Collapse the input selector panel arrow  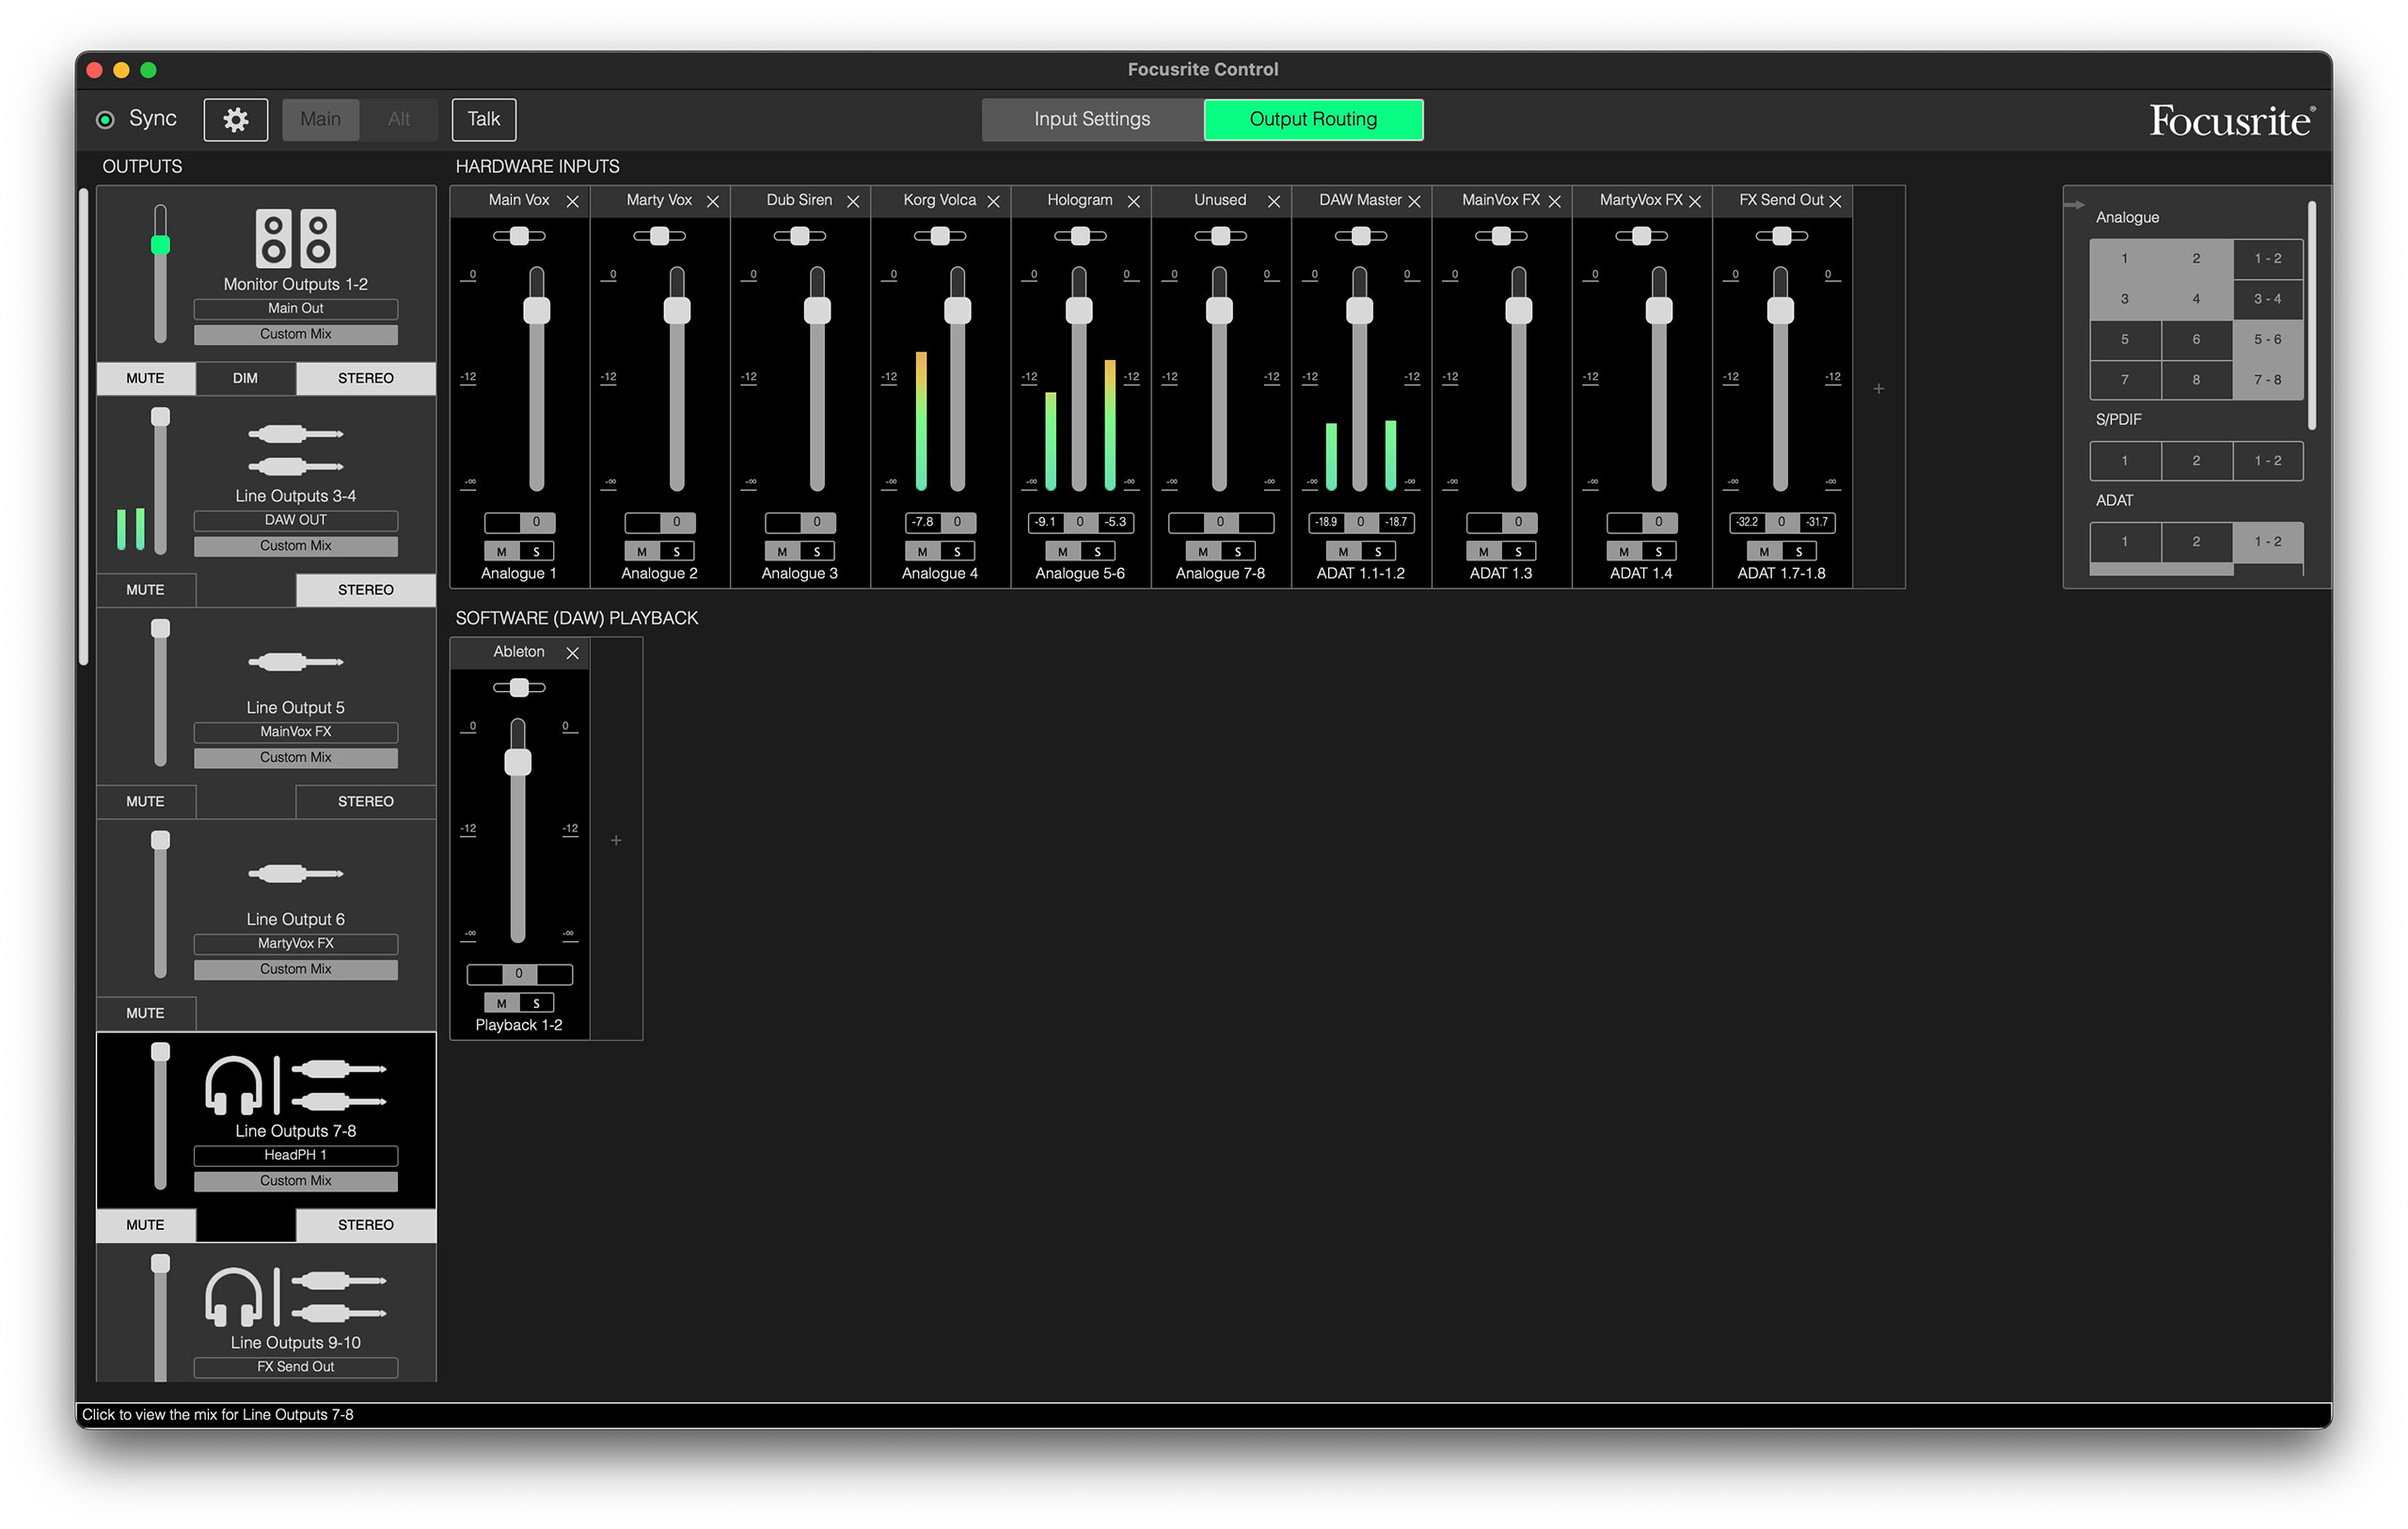point(2074,205)
